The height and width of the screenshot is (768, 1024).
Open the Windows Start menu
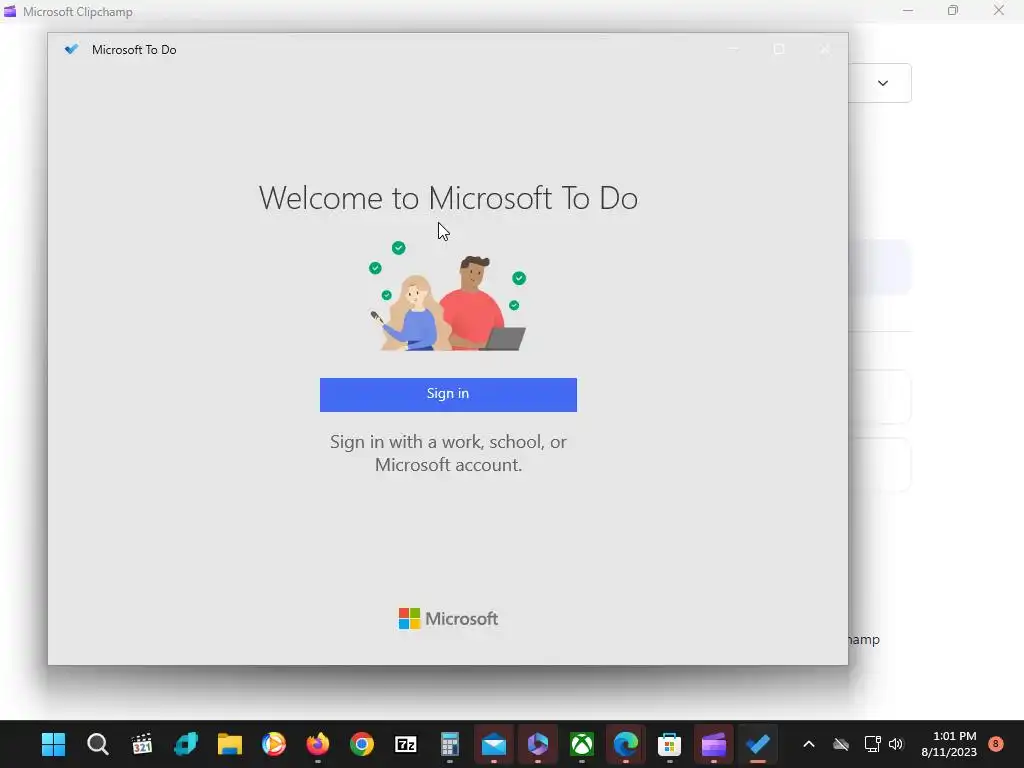coord(54,744)
